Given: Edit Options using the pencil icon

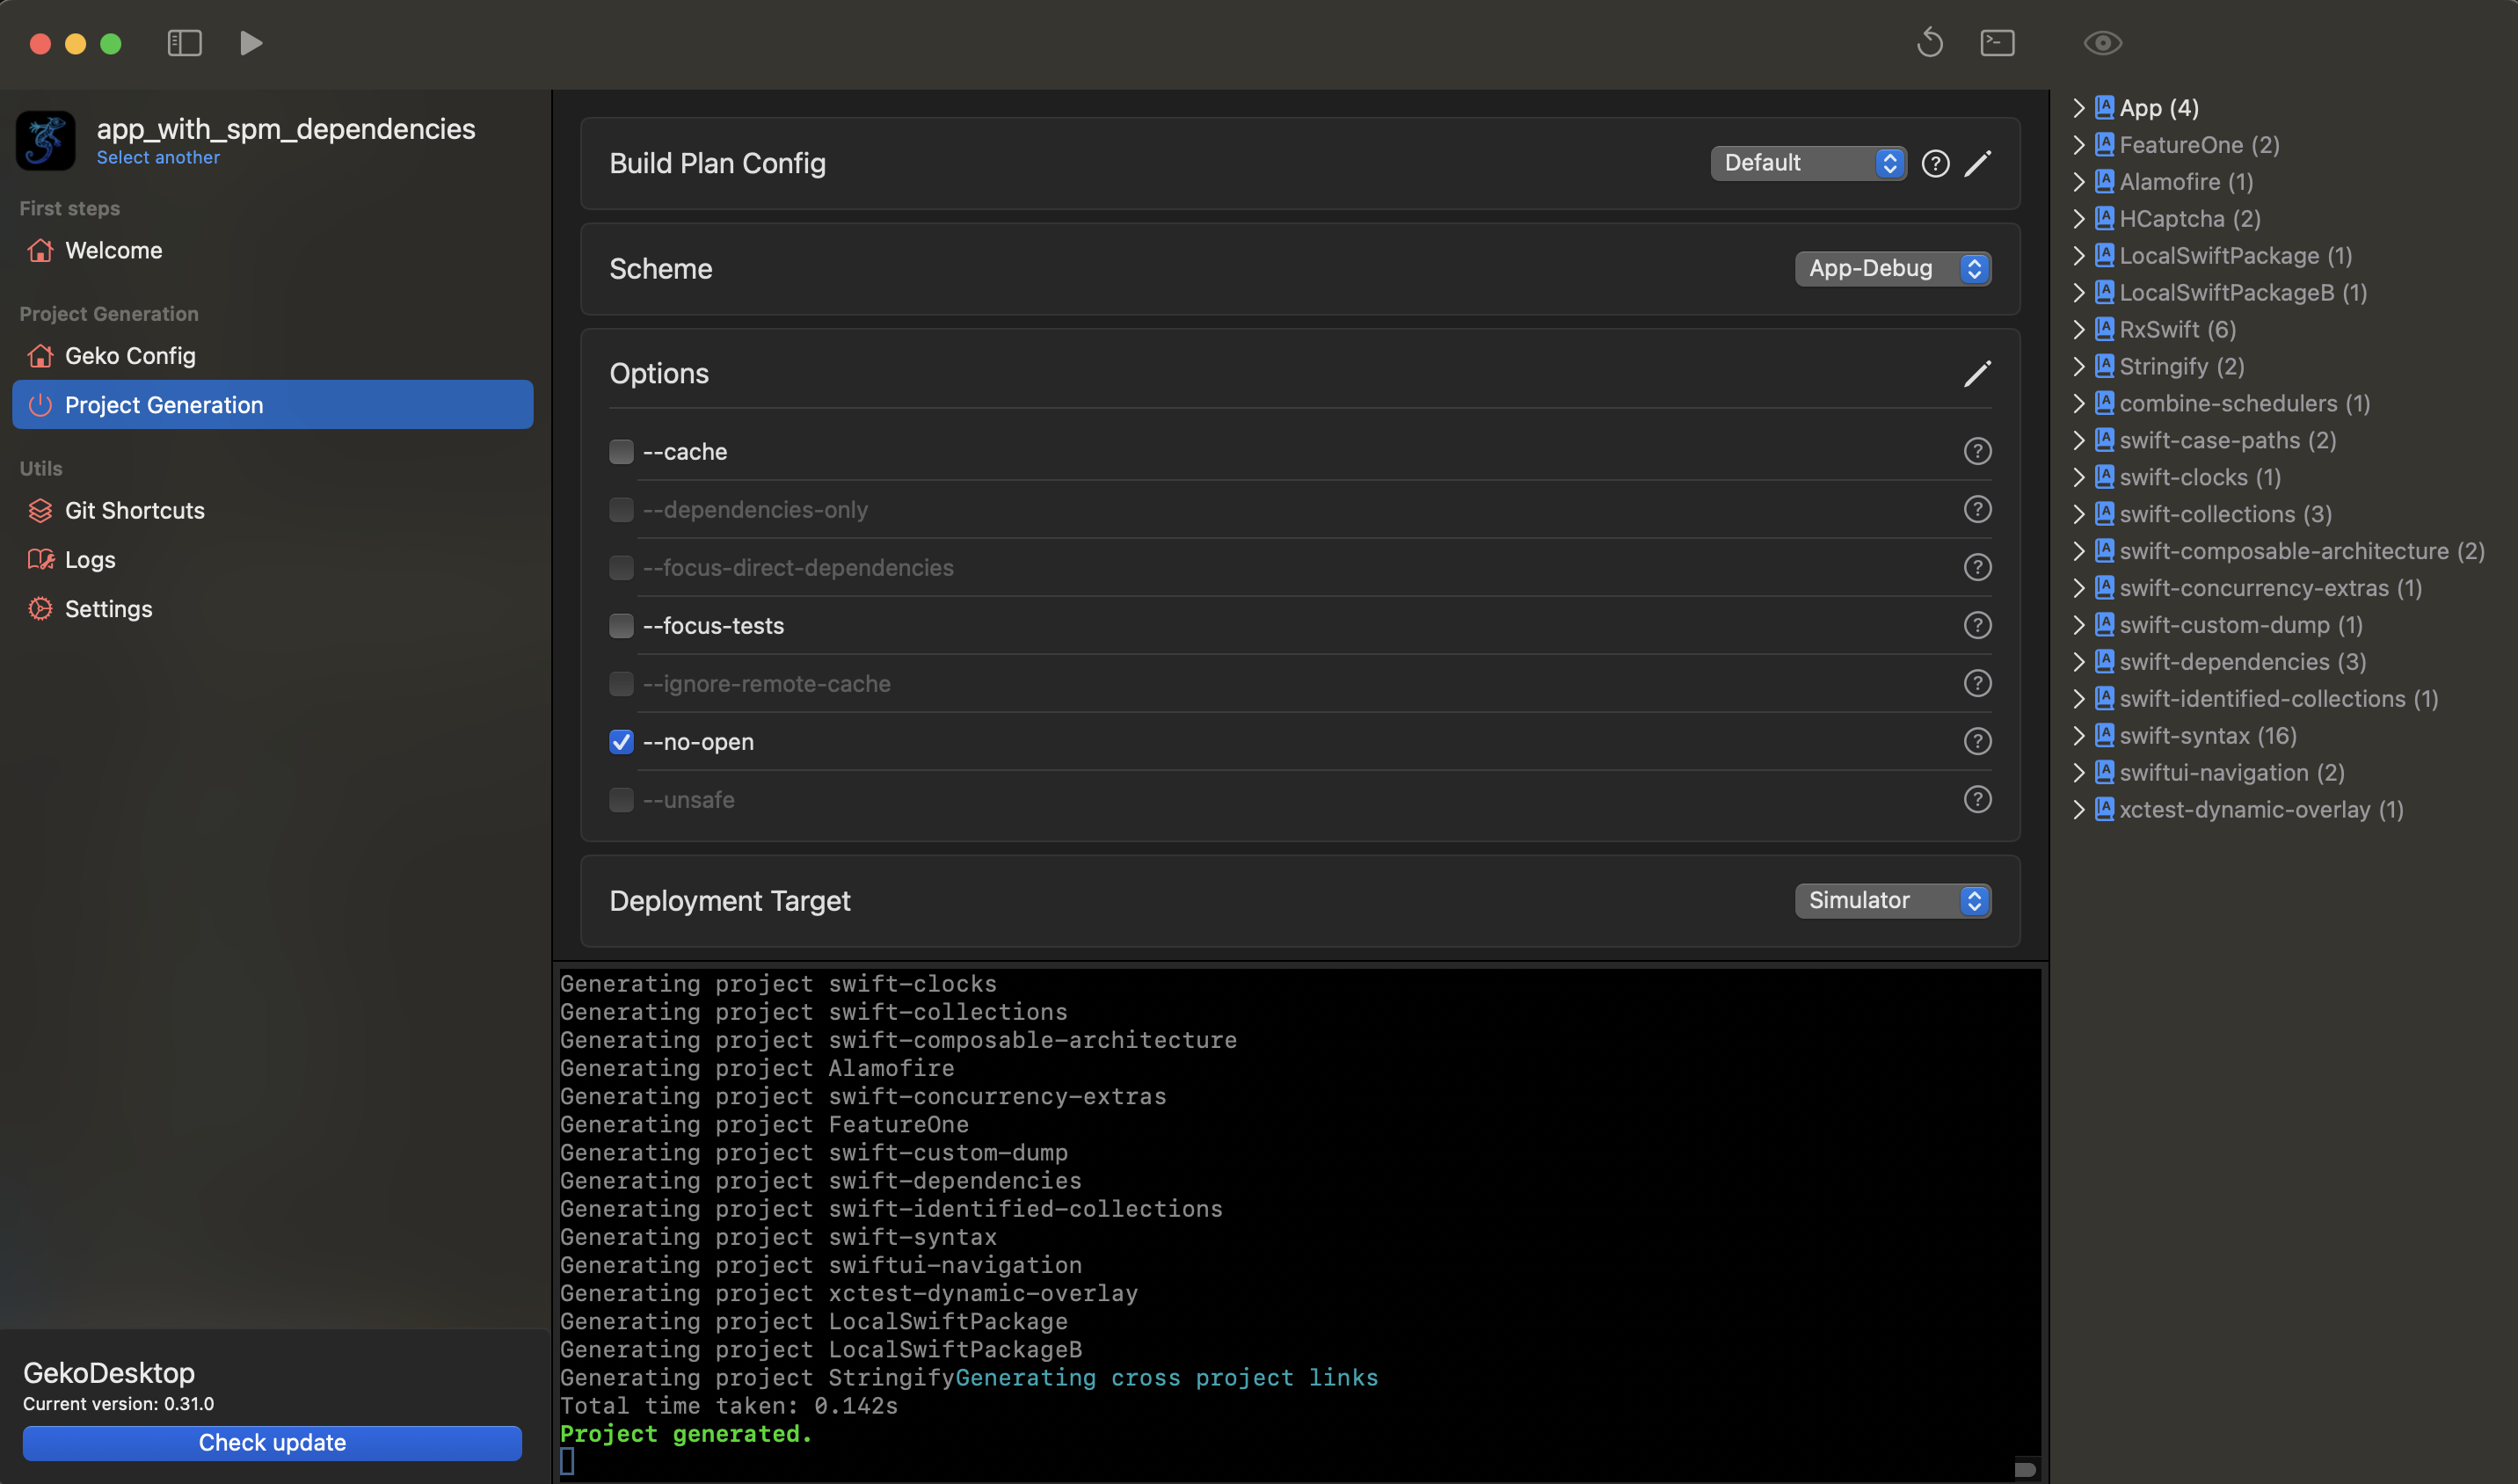Looking at the screenshot, I should point(1977,374).
